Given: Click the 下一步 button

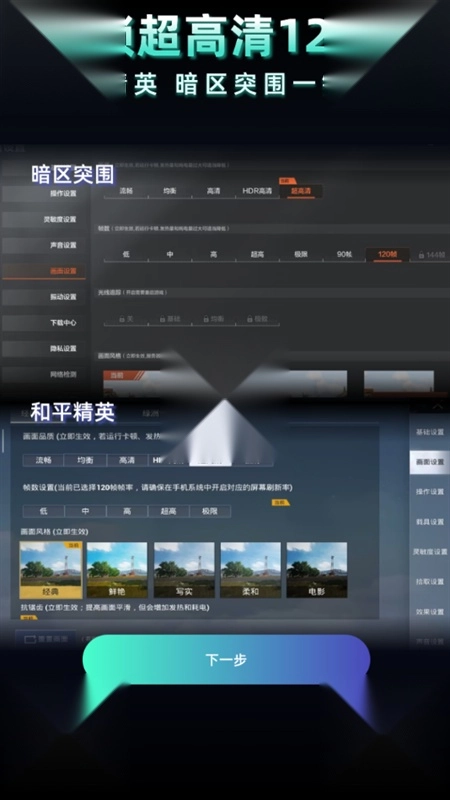Looking at the screenshot, I should [x=226, y=660].
